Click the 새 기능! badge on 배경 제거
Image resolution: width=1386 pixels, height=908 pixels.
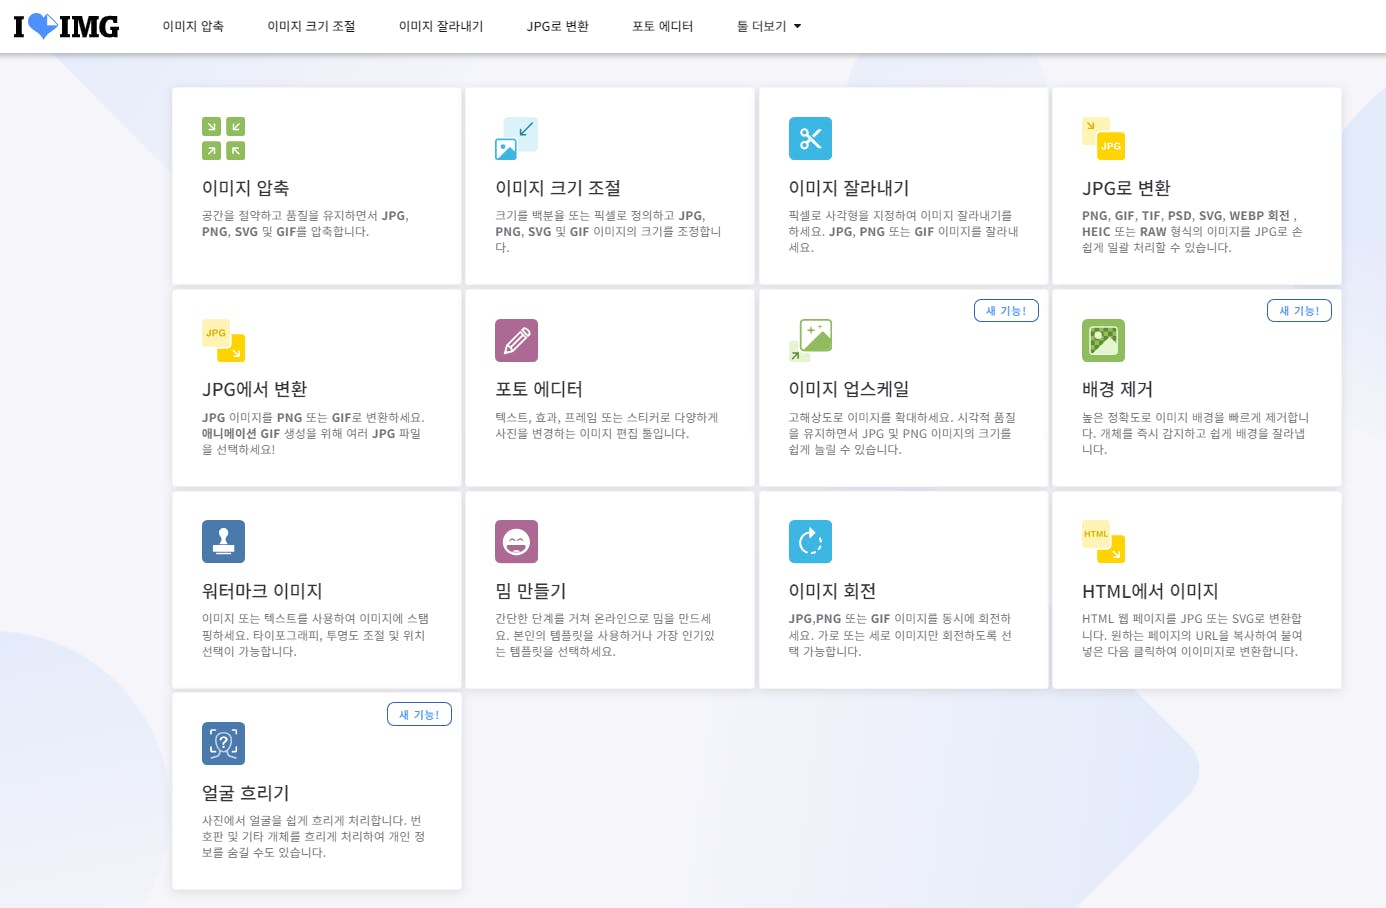(1299, 311)
